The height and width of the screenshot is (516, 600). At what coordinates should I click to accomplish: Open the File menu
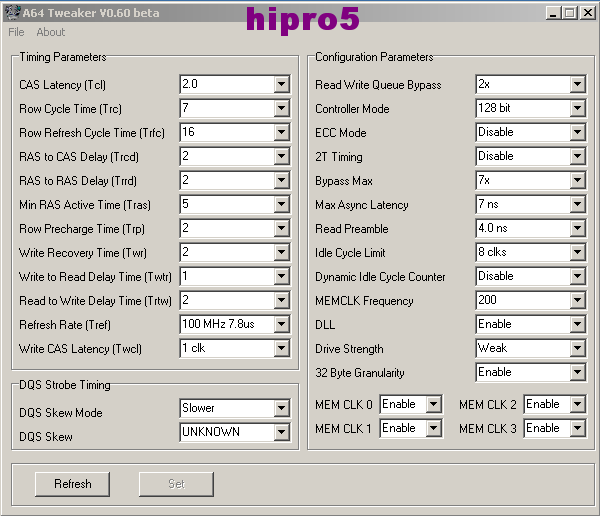[16, 32]
